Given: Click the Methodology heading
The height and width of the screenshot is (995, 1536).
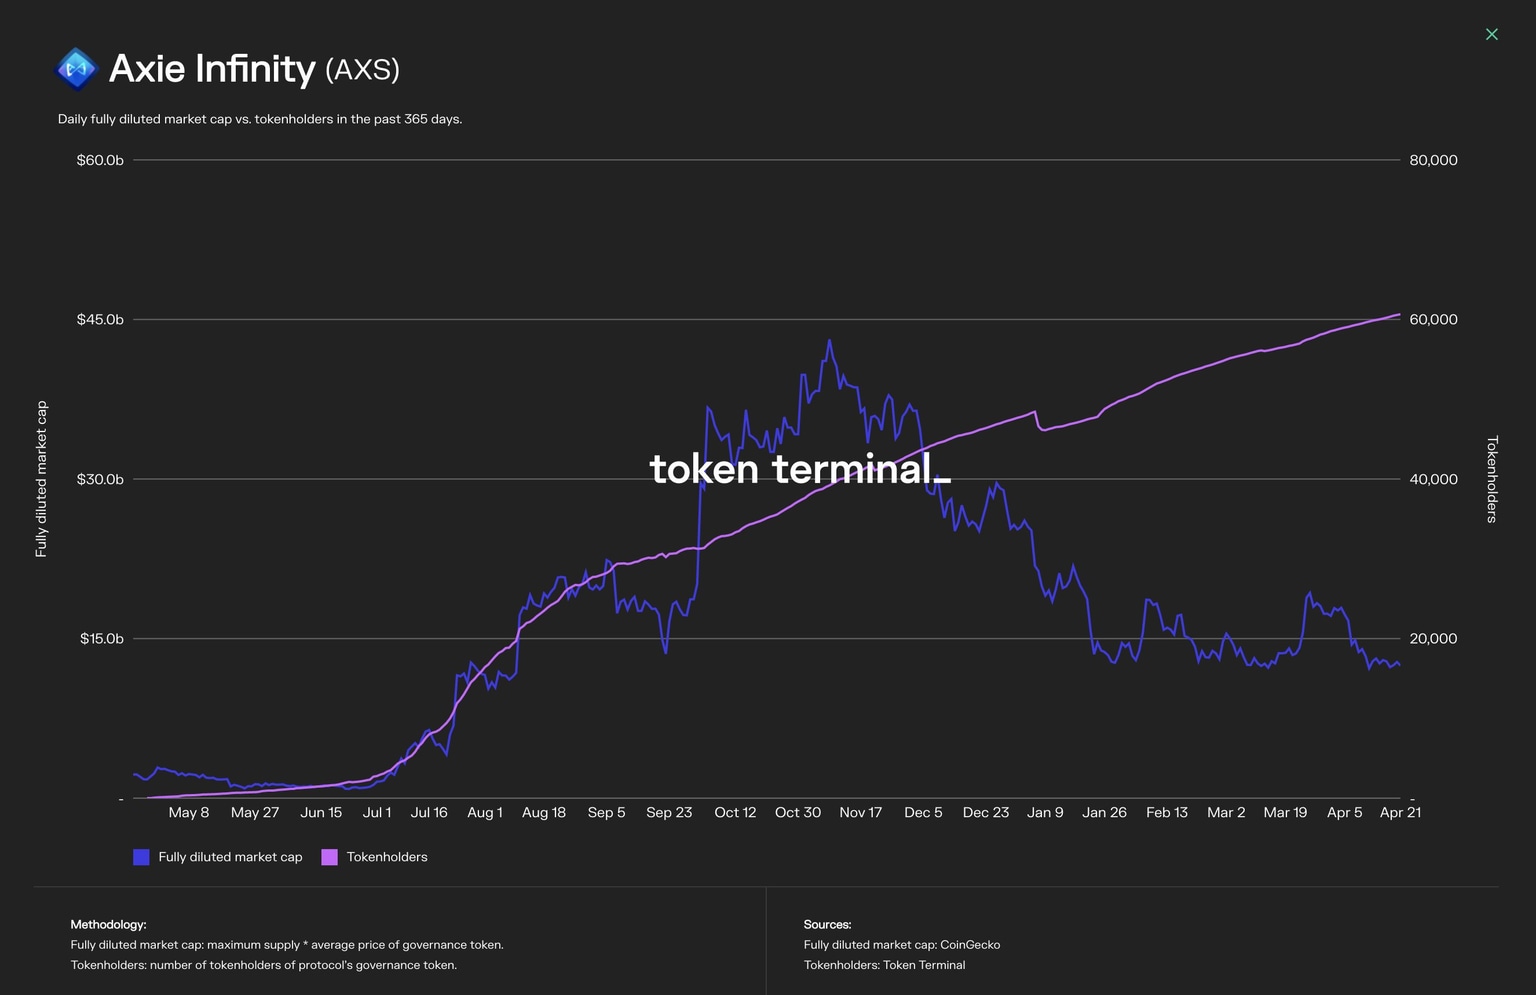Looking at the screenshot, I should [108, 925].
